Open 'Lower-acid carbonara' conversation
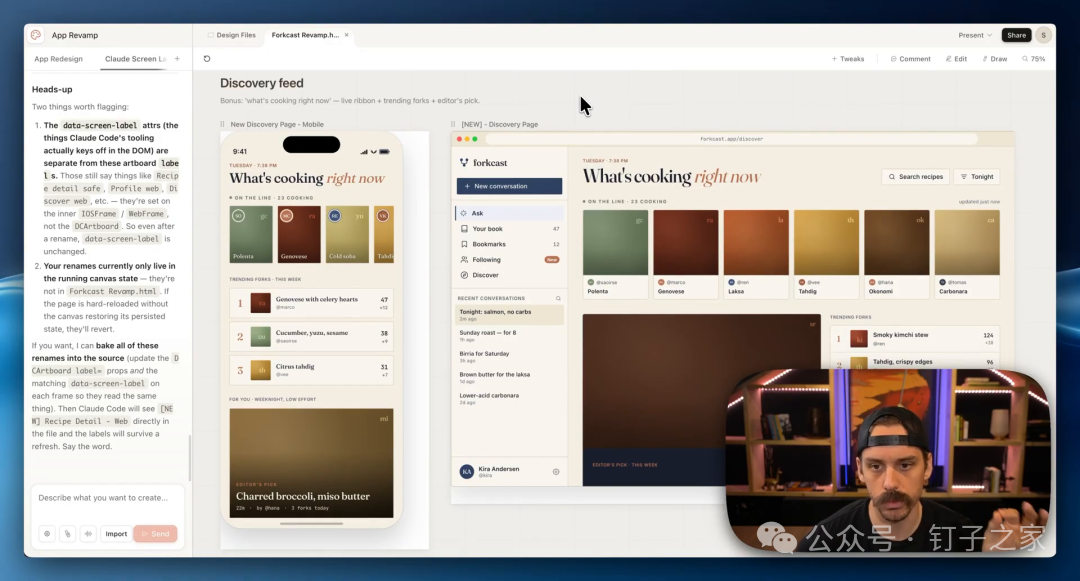 [509, 399]
